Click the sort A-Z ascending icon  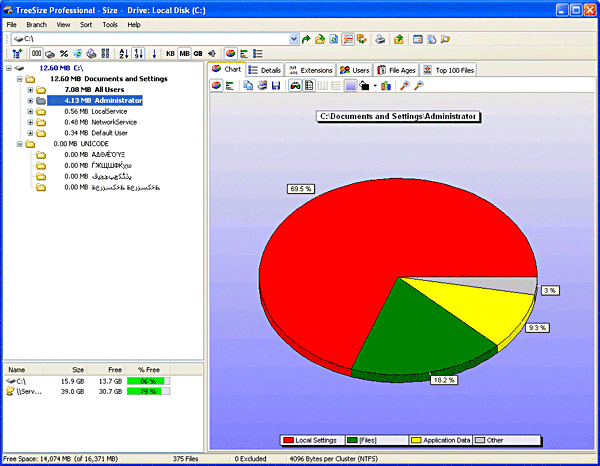[x=123, y=54]
